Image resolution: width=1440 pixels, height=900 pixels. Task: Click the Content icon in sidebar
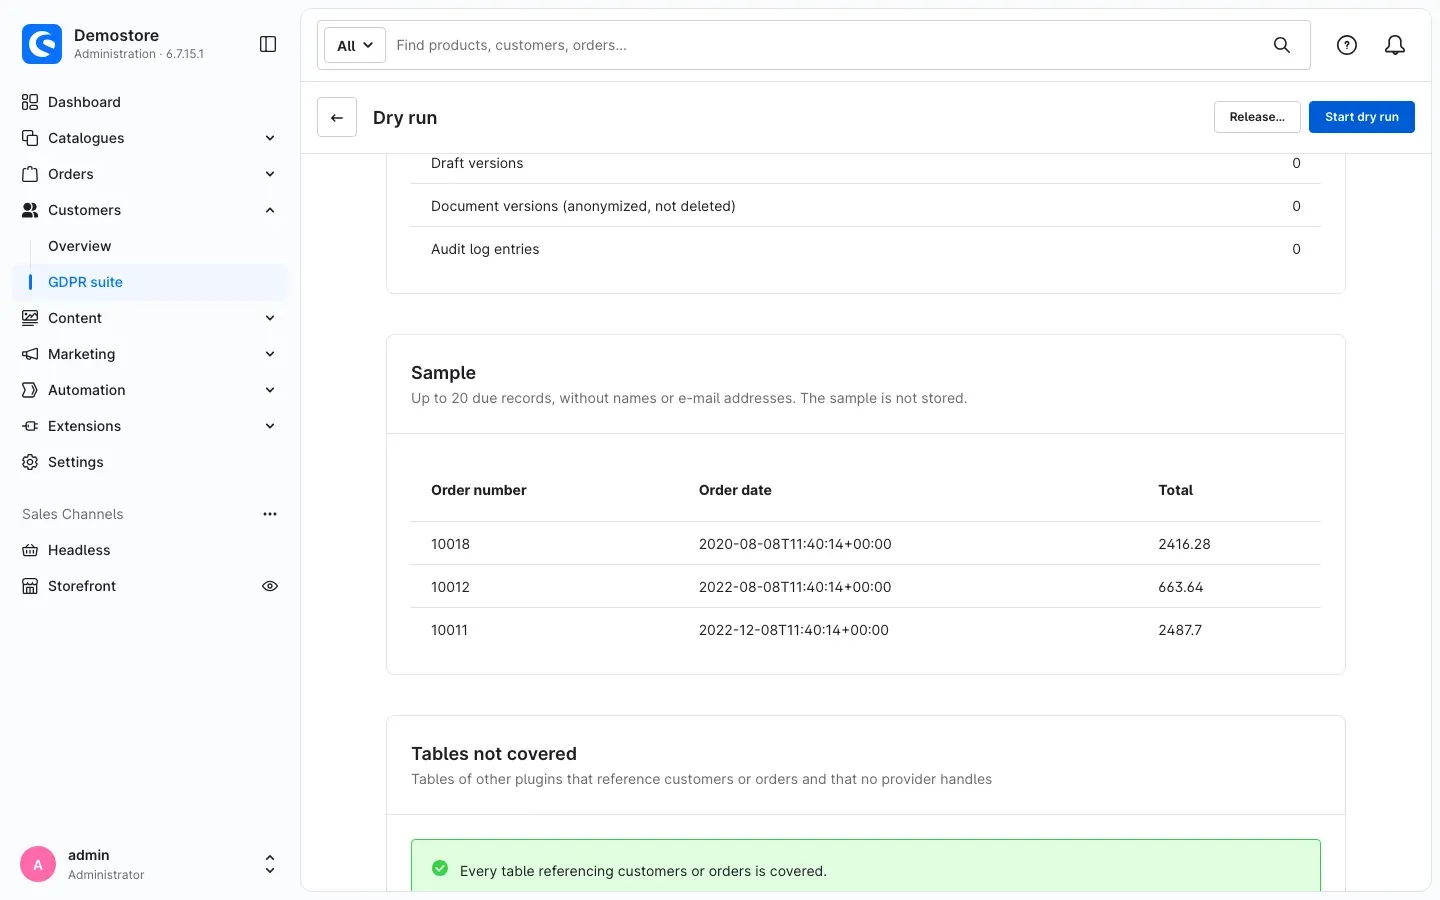click(30, 318)
